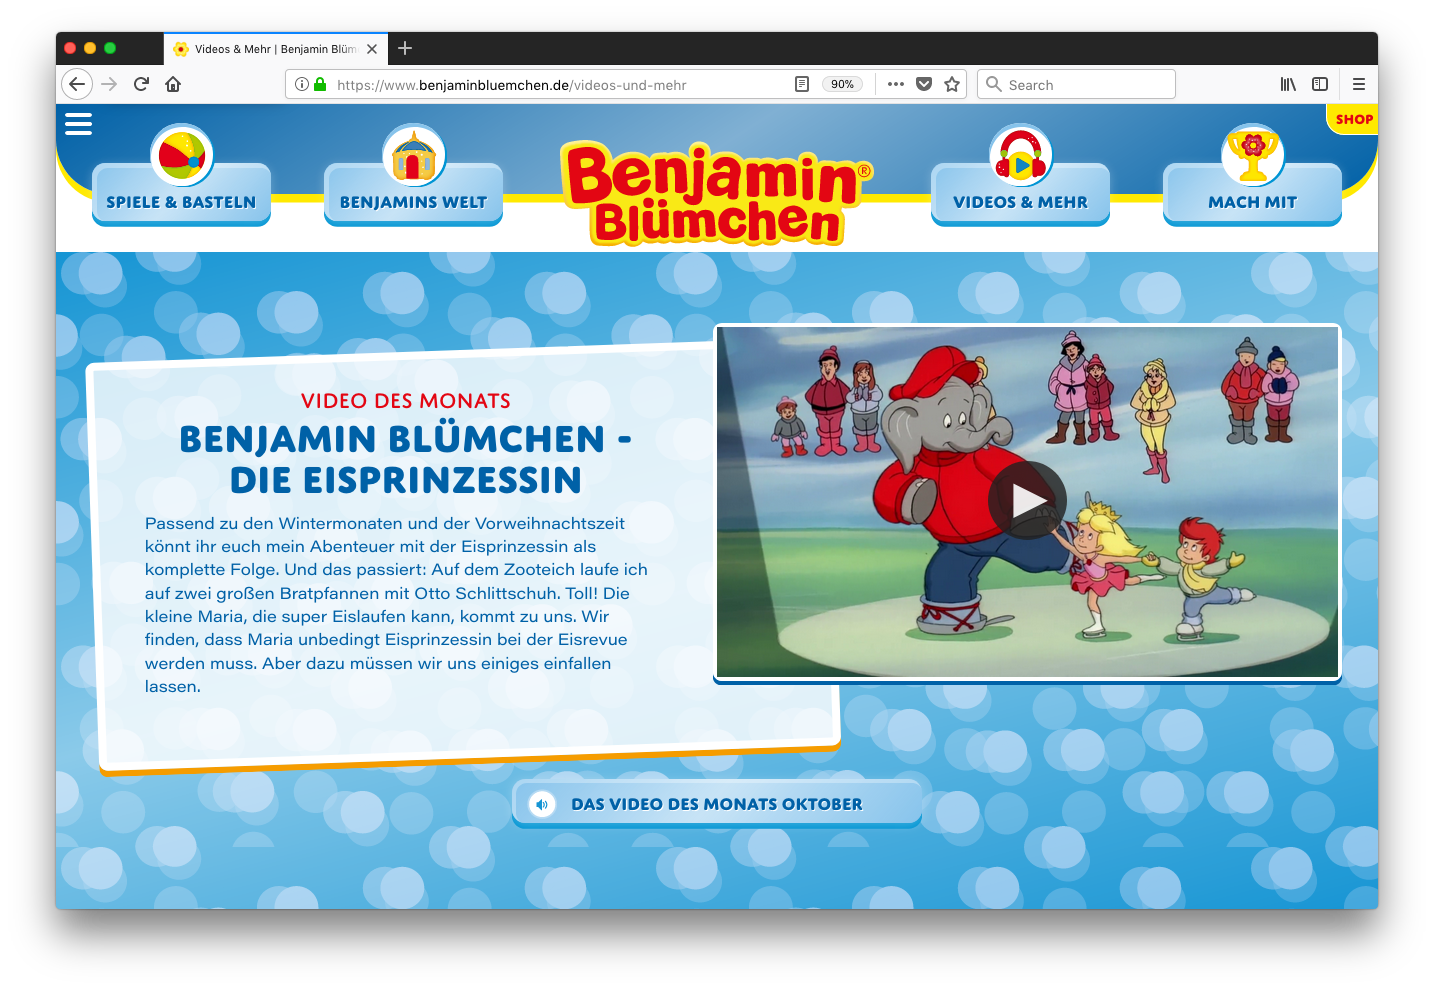The image size is (1434, 989).
Task: Open page actions three-dot menu
Action: click(x=896, y=85)
